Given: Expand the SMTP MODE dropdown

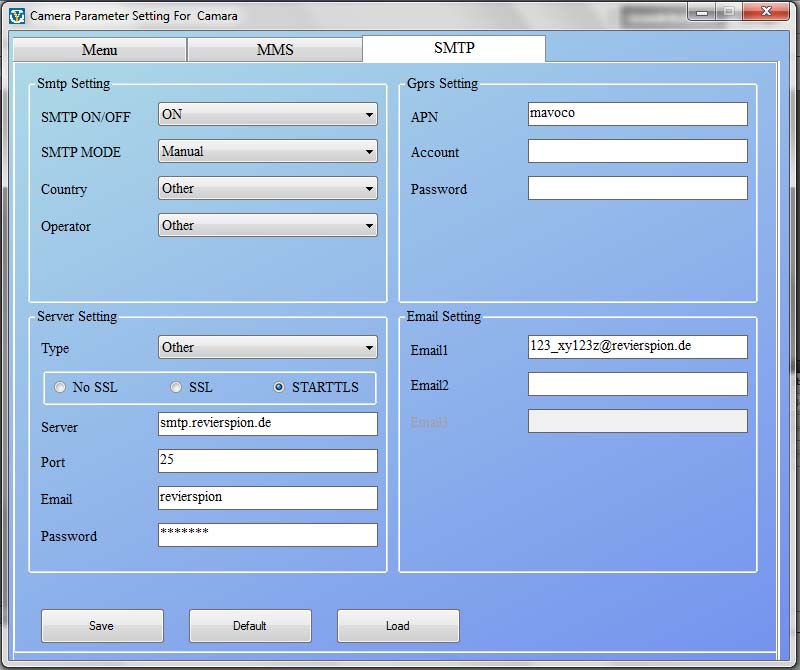Looking at the screenshot, I should tap(268, 152).
